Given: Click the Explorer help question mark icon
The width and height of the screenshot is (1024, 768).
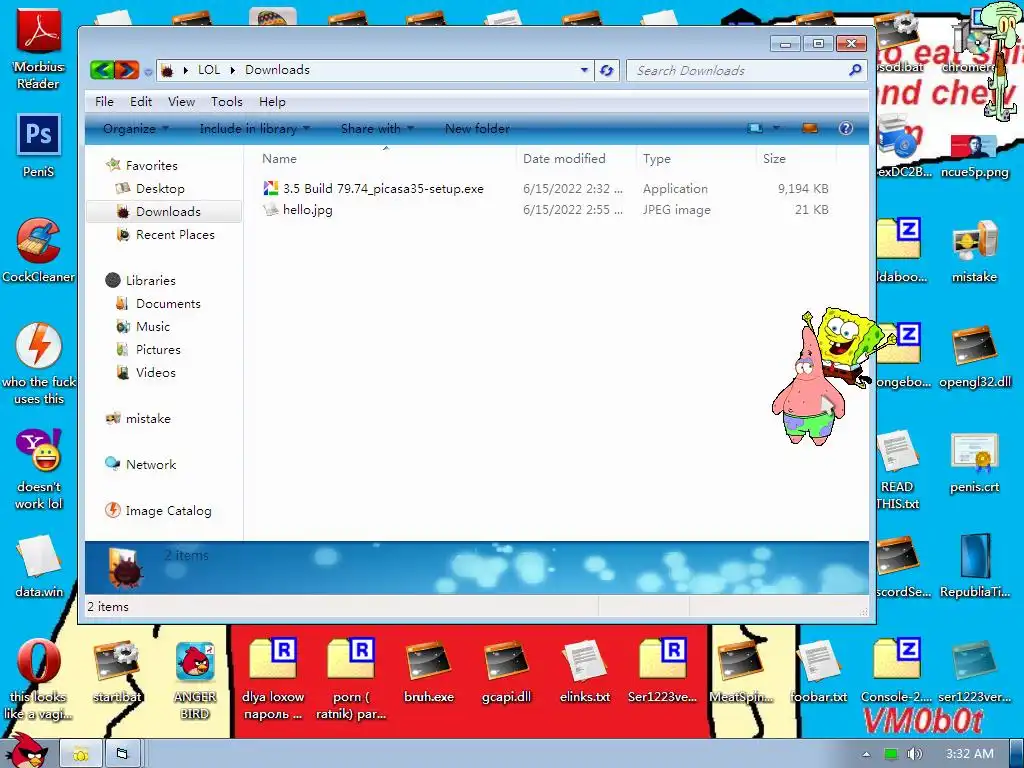Looking at the screenshot, I should pos(846,128).
